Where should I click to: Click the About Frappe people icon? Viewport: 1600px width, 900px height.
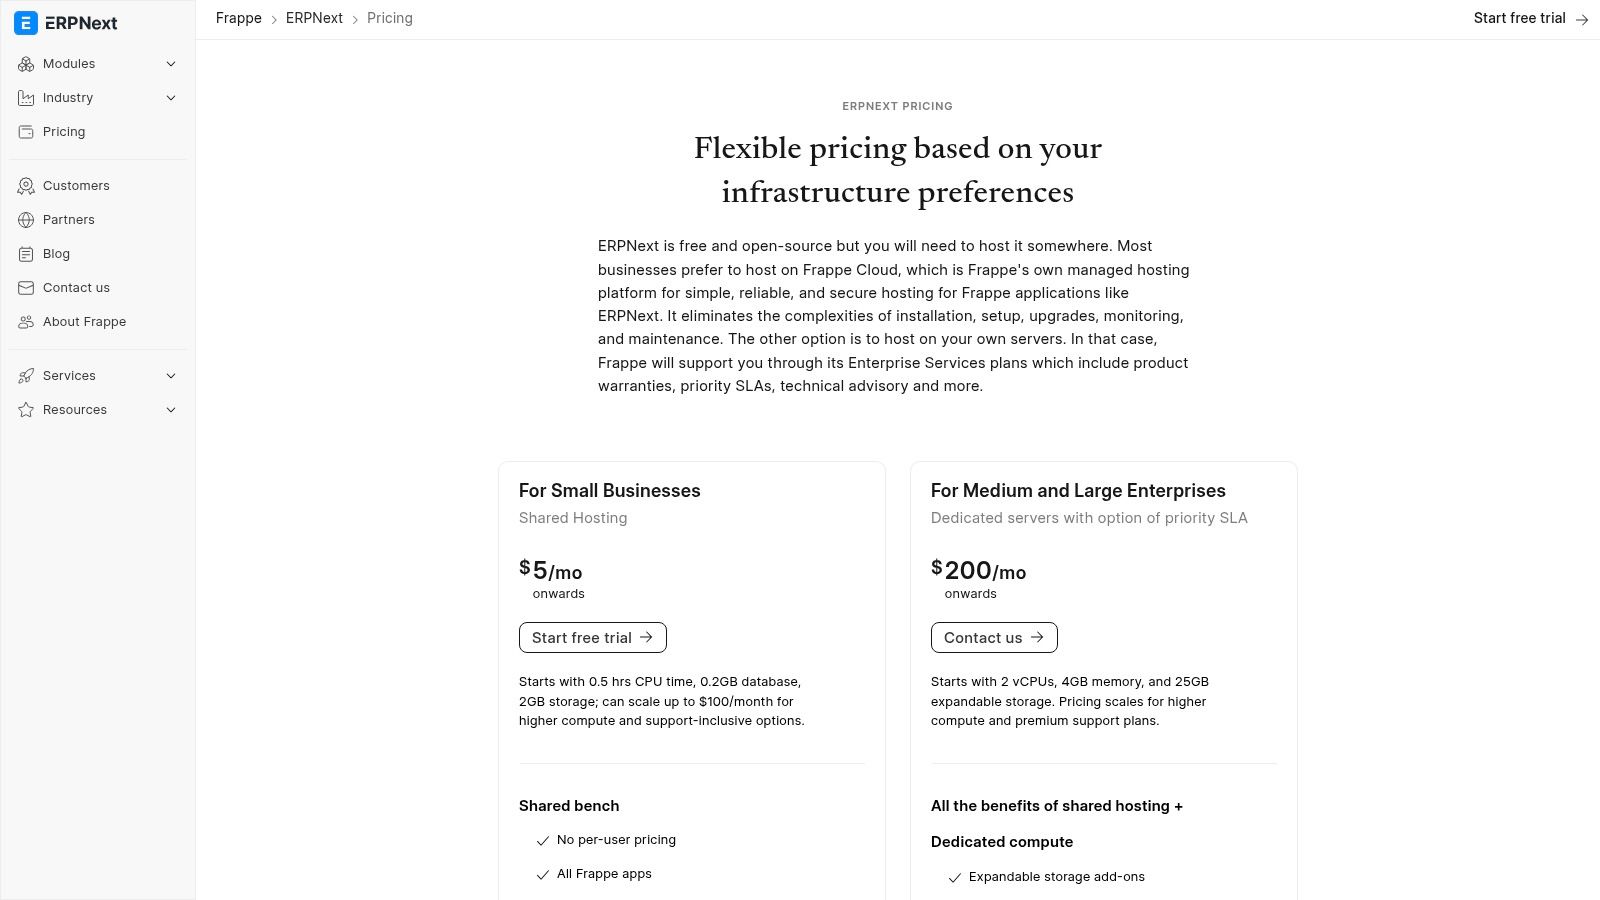click(26, 322)
